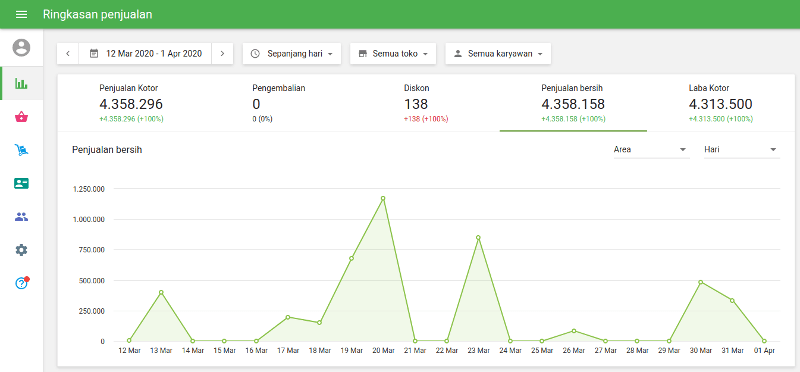Click the 1.250.000 y-axis label
The width and height of the screenshot is (800, 372).
coord(89,189)
